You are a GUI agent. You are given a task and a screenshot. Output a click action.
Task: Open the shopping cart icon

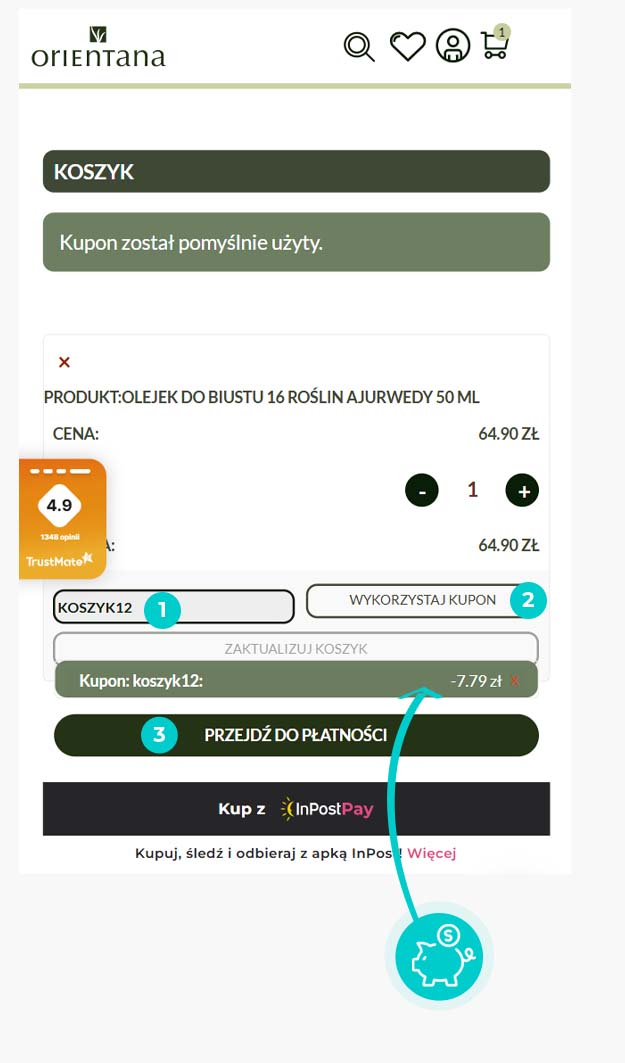point(495,43)
